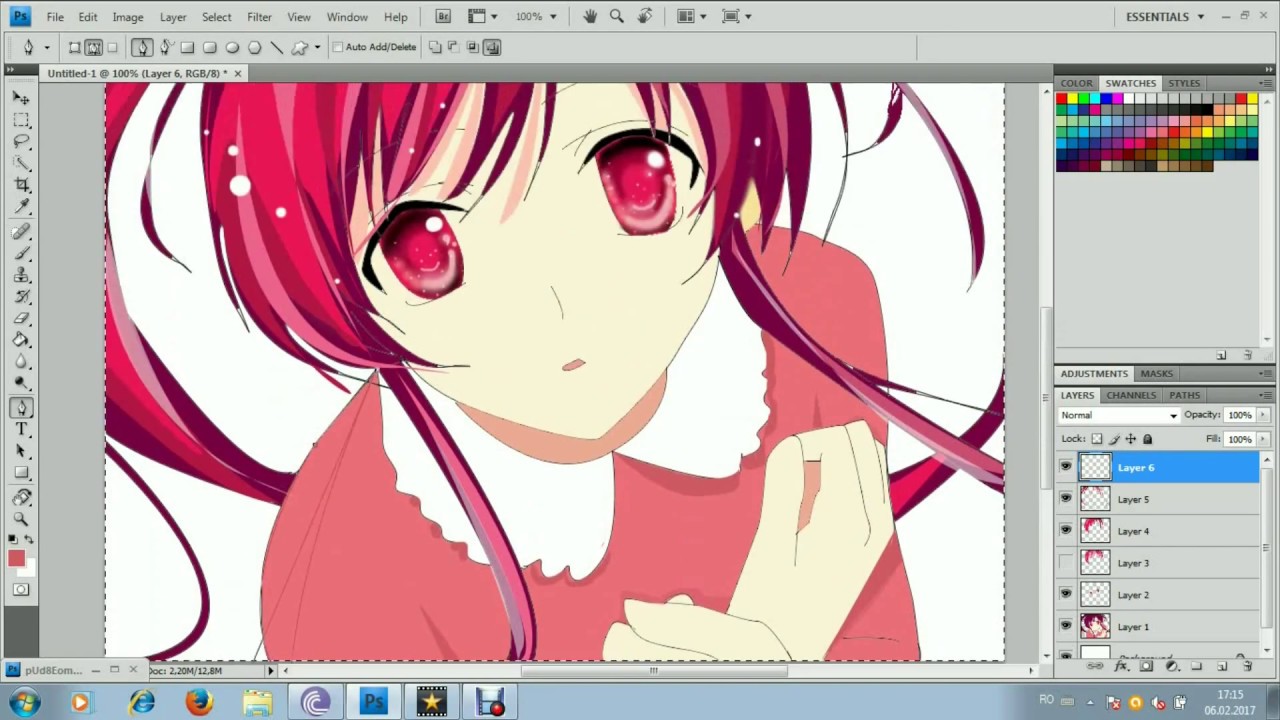Select the Healing Brush tool
The width and height of the screenshot is (1280, 720).
pos(21,232)
